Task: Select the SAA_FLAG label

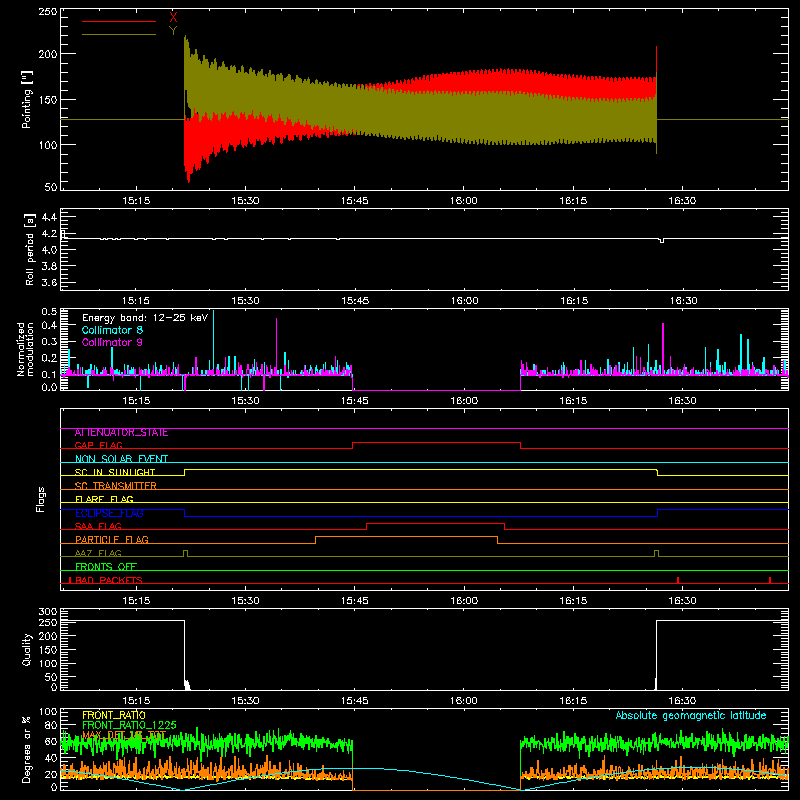Action: coord(98,526)
